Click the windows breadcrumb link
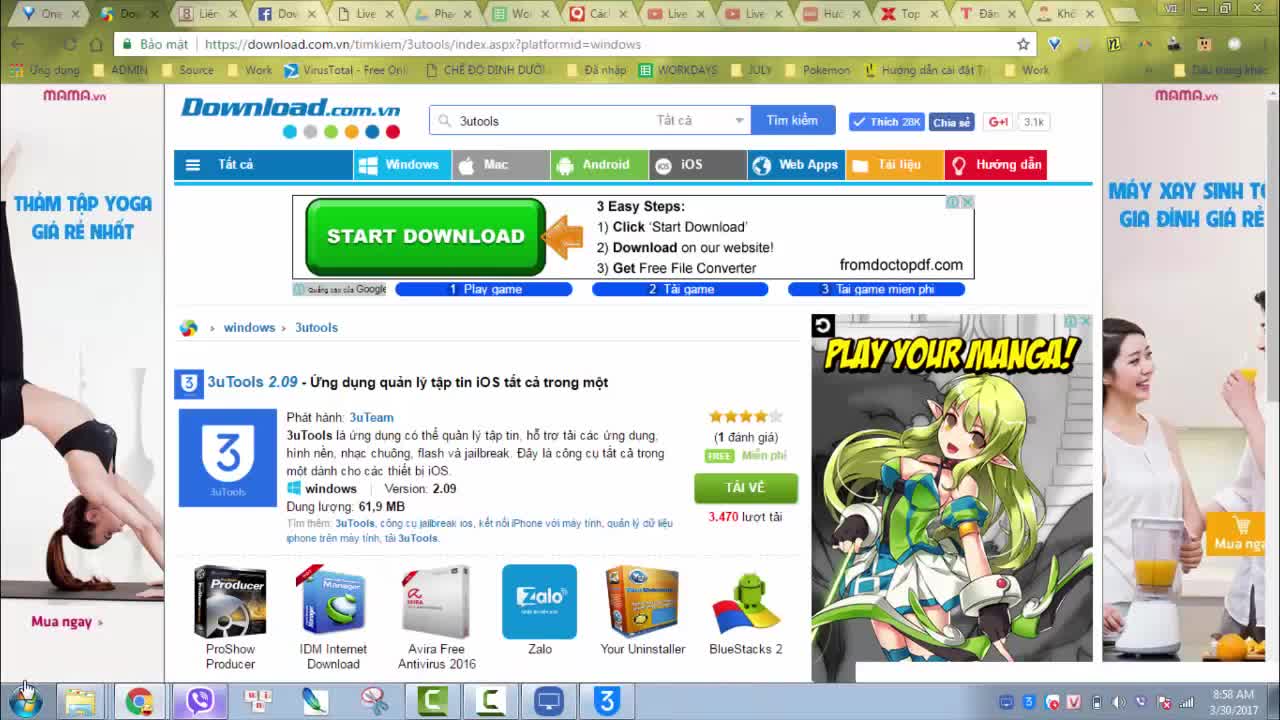1280x720 pixels. [x=249, y=328]
